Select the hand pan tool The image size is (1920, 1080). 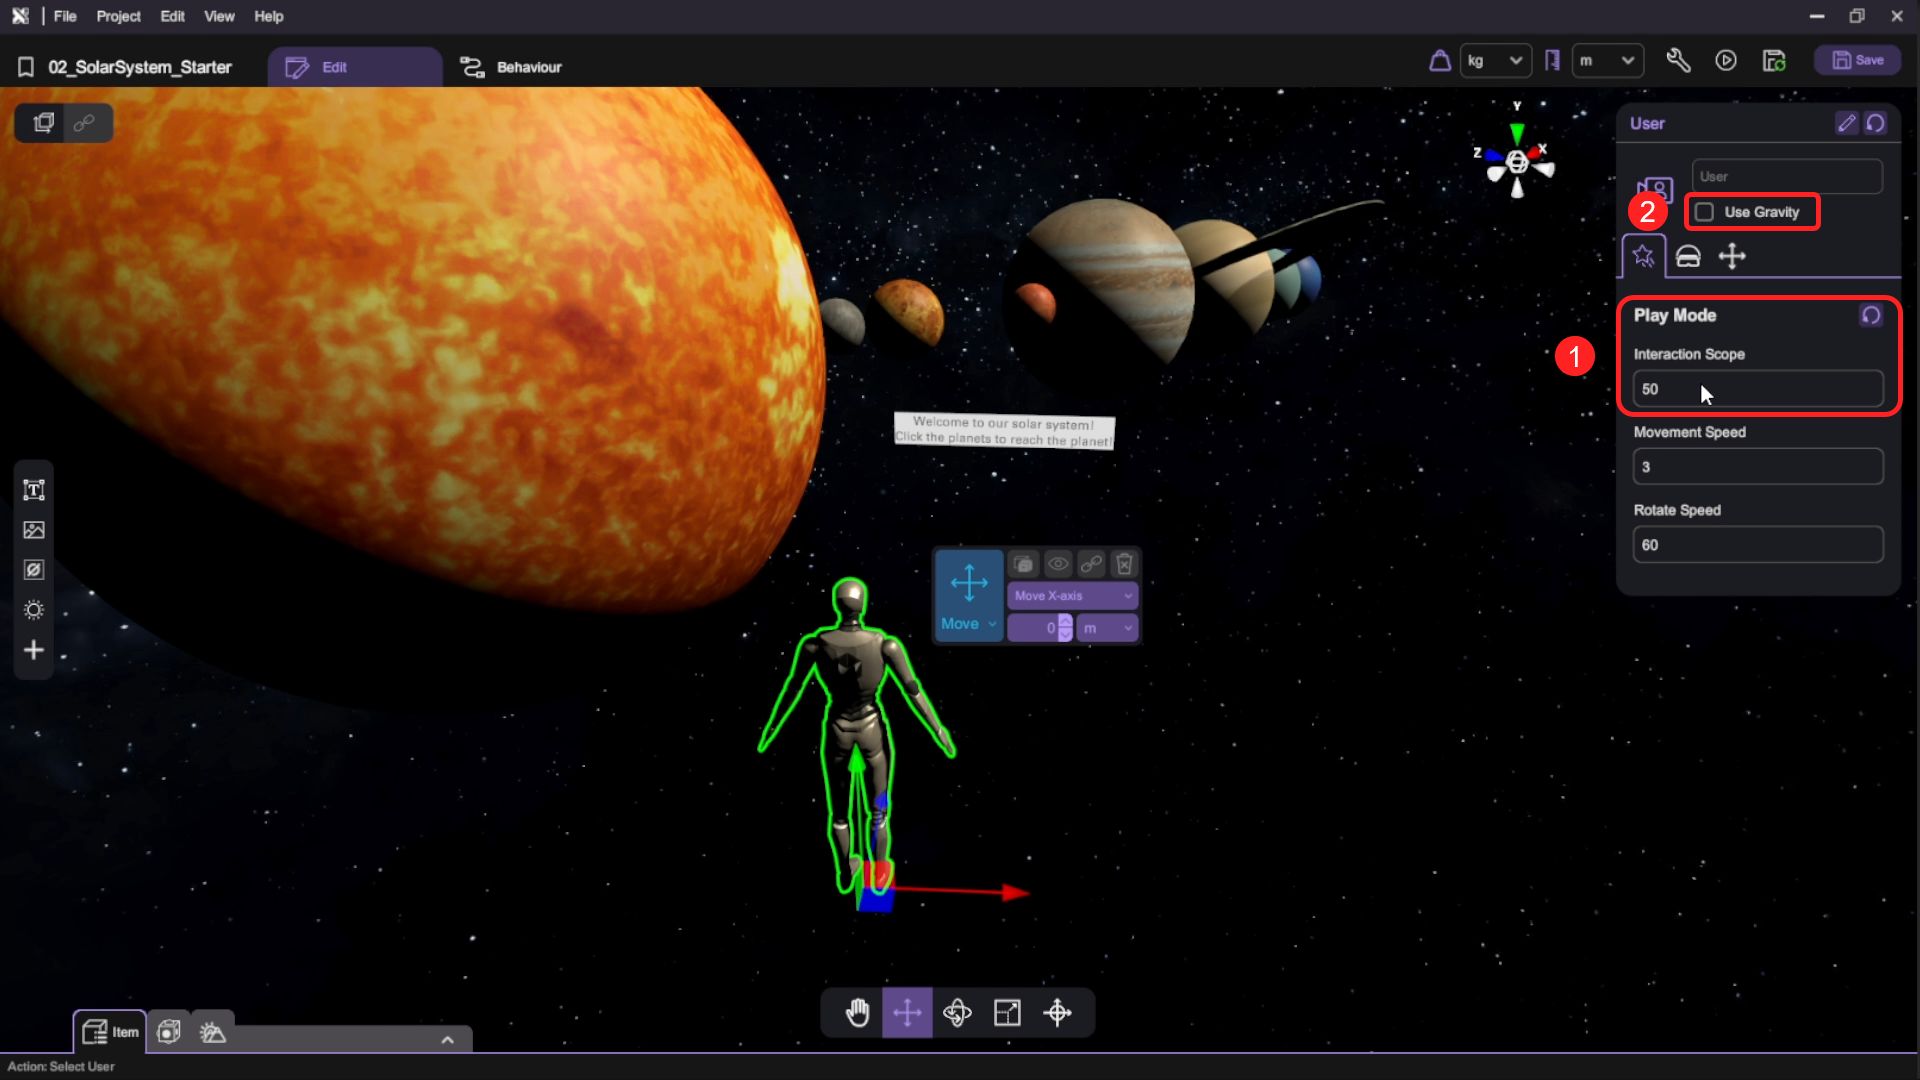point(857,1013)
